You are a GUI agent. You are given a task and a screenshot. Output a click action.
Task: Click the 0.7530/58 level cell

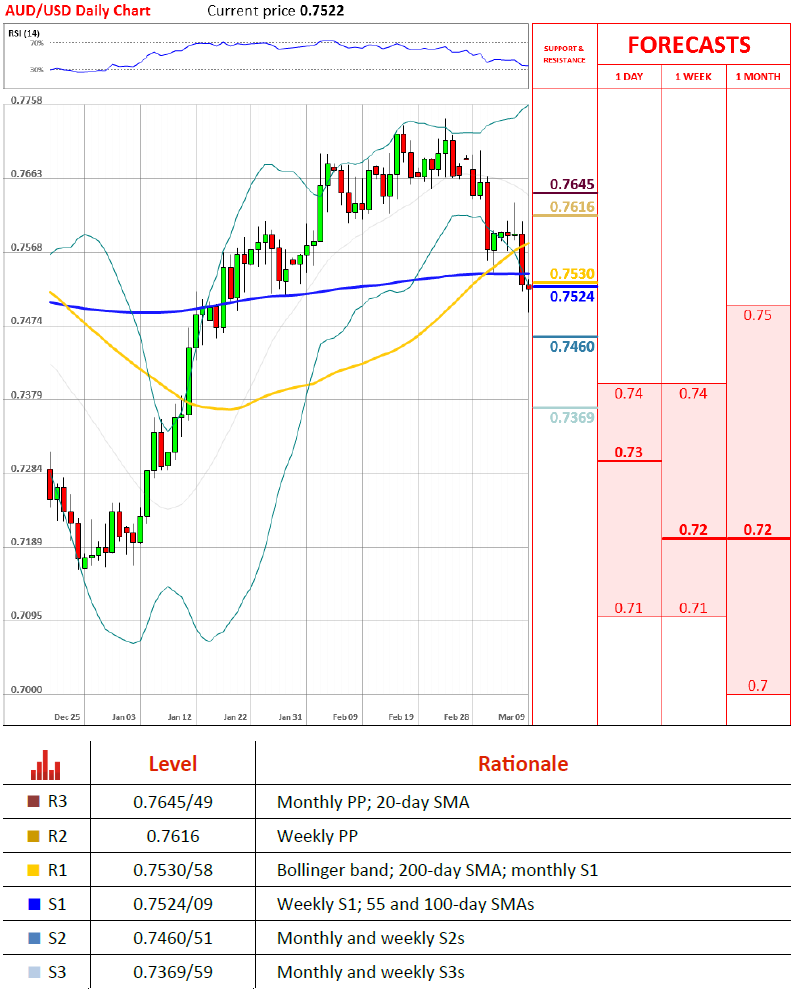coord(173,870)
